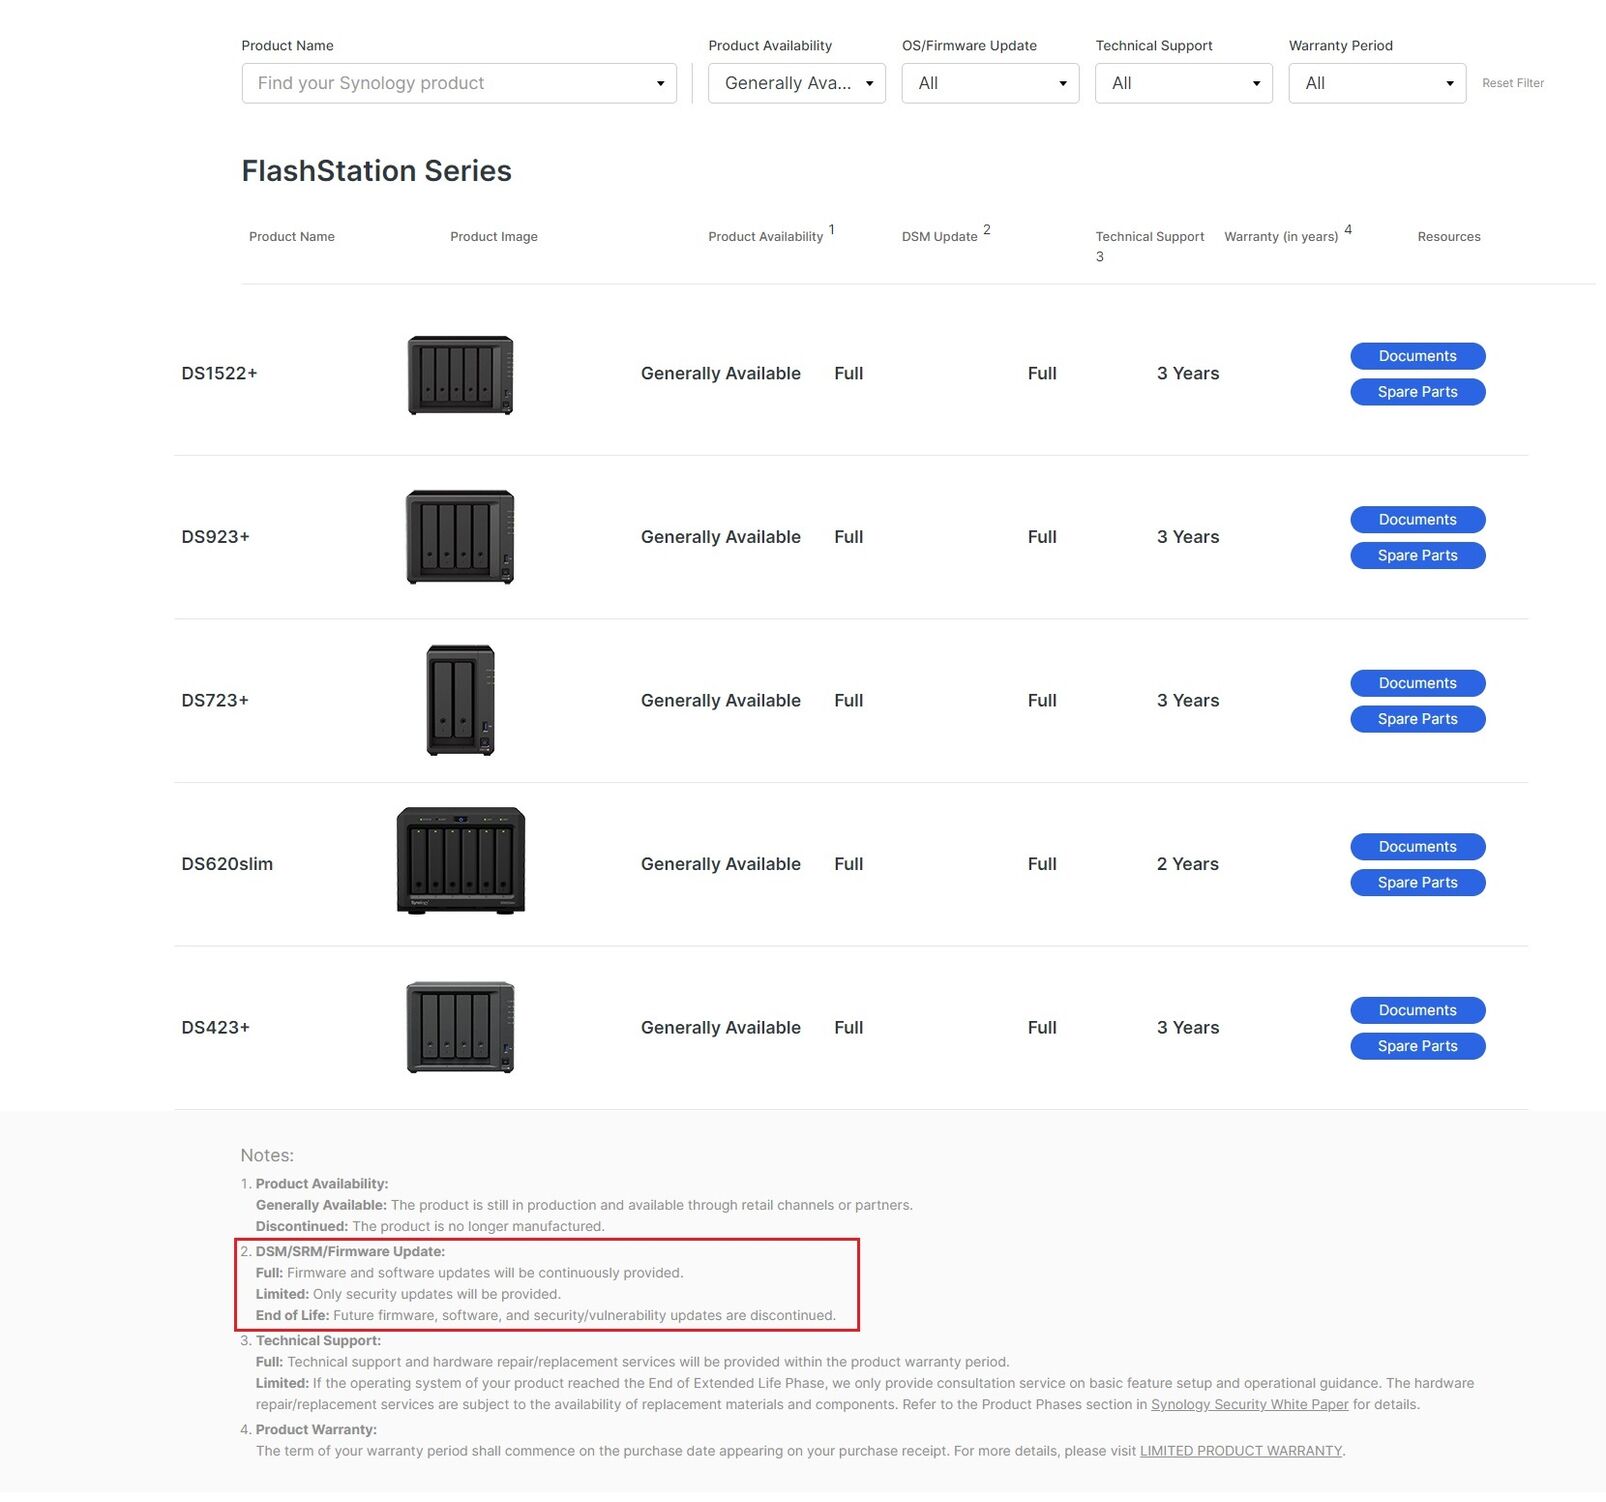Image resolution: width=1606 pixels, height=1502 pixels.
Task: Click the DS1522+ product name
Action: [x=219, y=373]
